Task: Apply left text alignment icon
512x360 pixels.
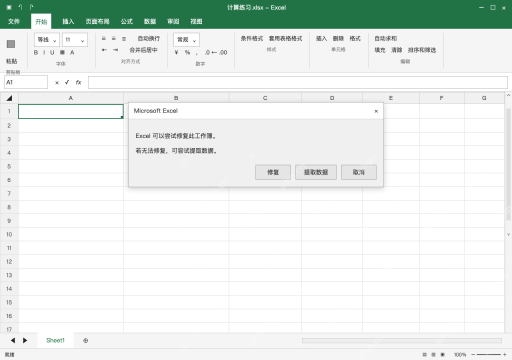Action: point(104,39)
